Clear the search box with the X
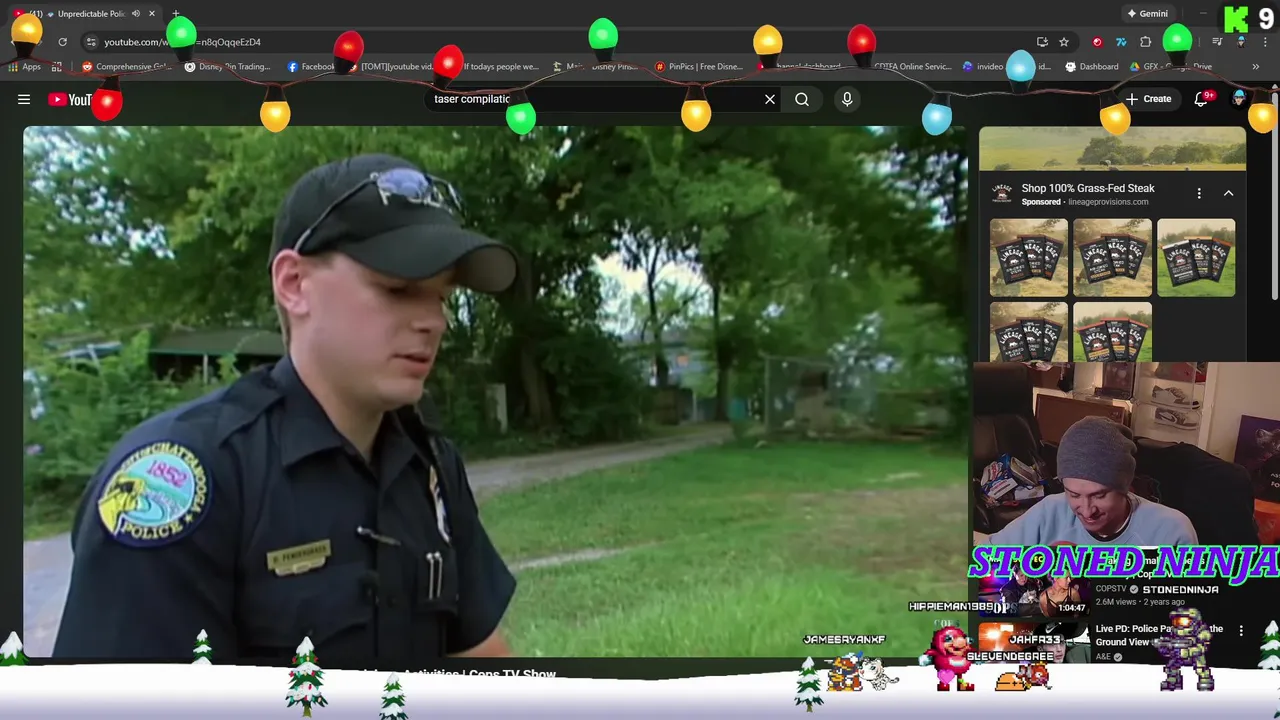The width and height of the screenshot is (1280, 720). pos(770,99)
